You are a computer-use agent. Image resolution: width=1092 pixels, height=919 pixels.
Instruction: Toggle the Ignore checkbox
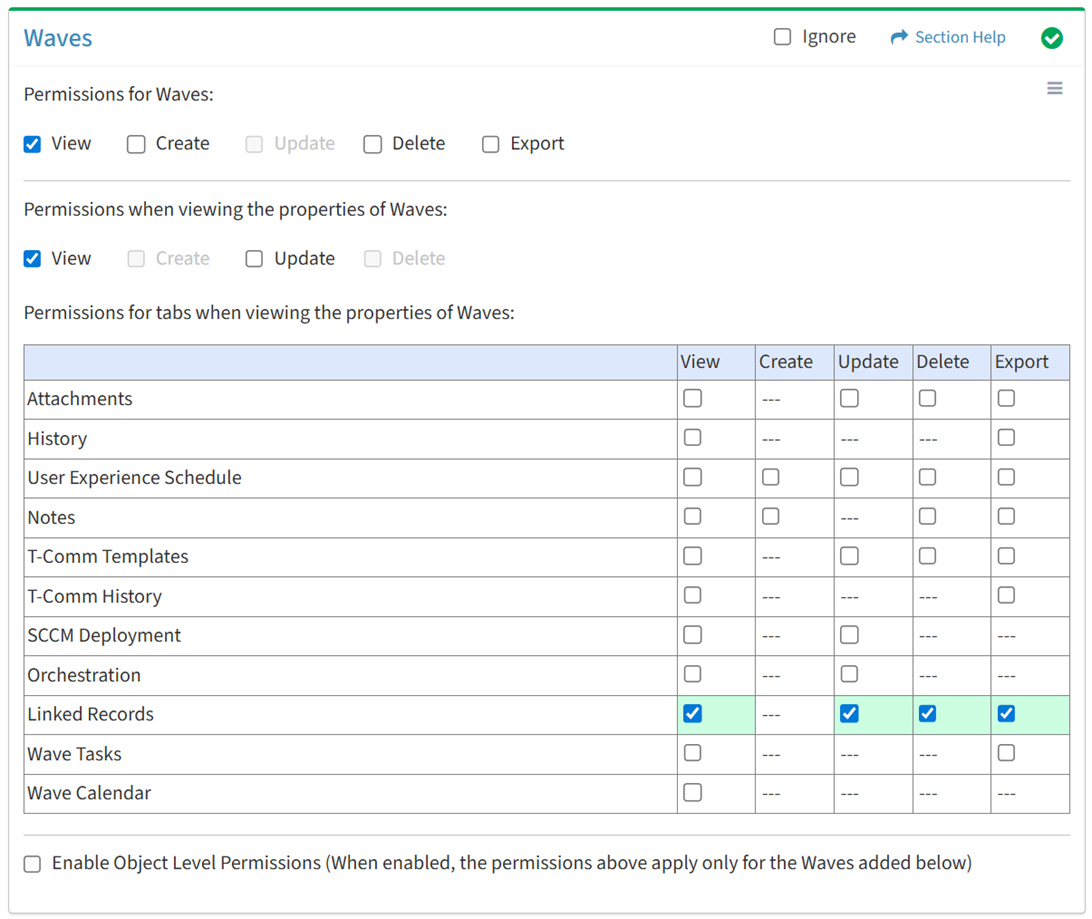coord(782,37)
